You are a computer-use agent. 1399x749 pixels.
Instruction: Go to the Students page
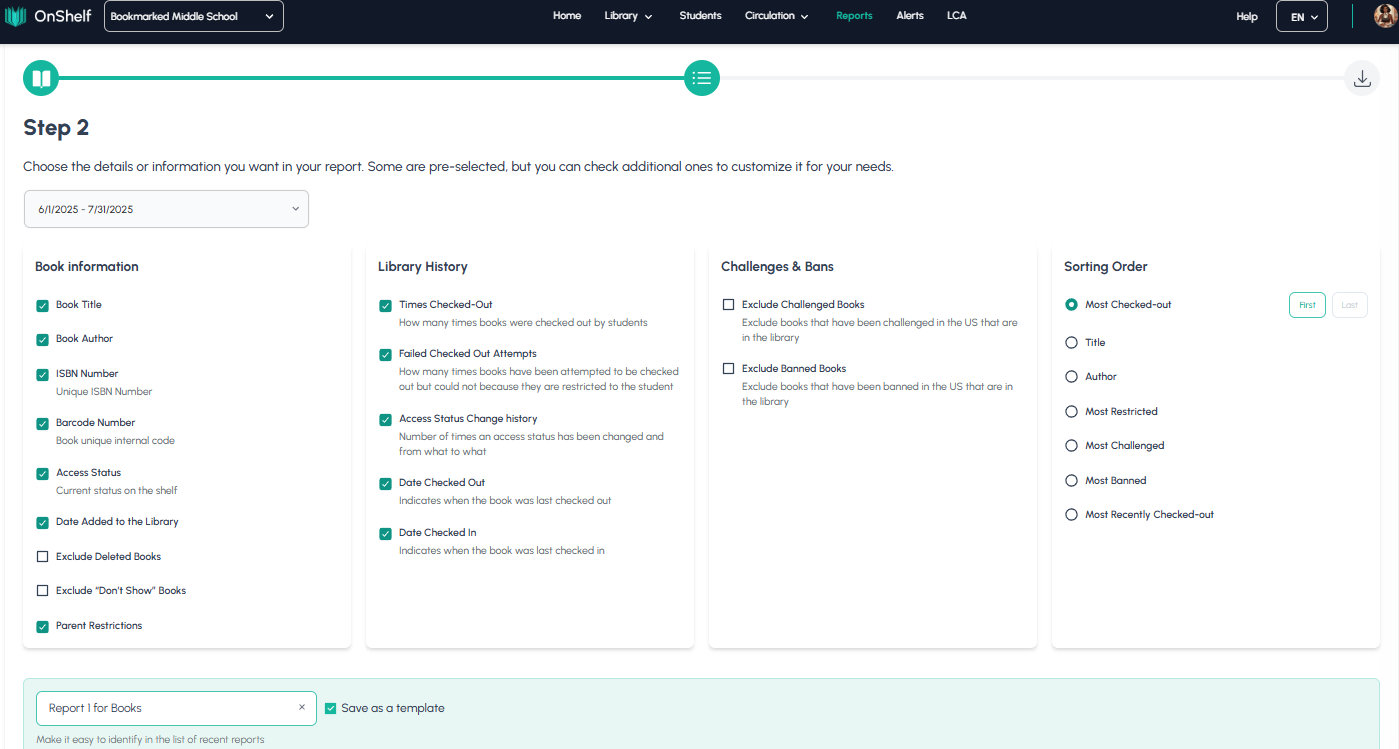pos(700,16)
